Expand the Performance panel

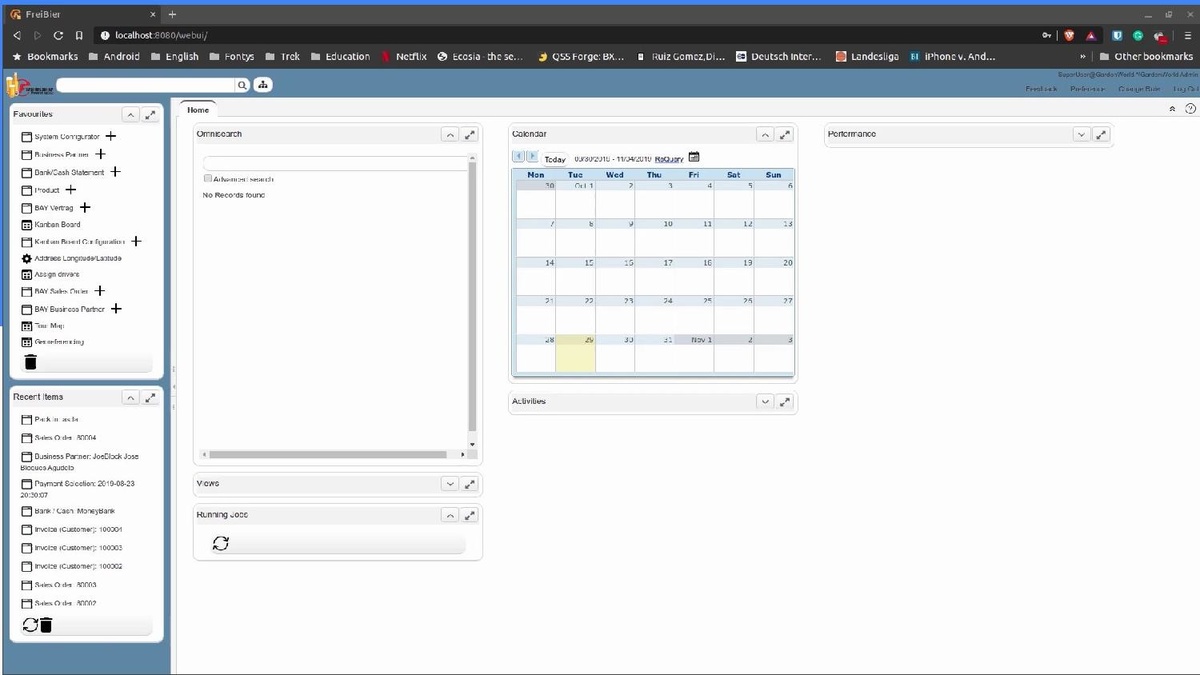1080,134
